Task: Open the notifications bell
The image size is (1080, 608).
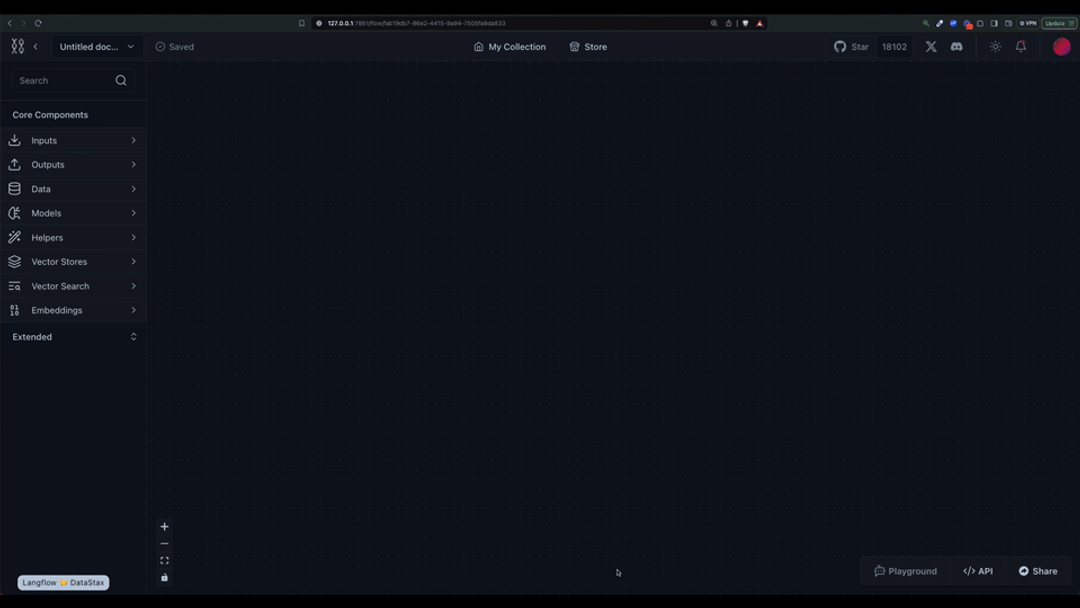Action: pyautogui.click(x=1020, y=46)
